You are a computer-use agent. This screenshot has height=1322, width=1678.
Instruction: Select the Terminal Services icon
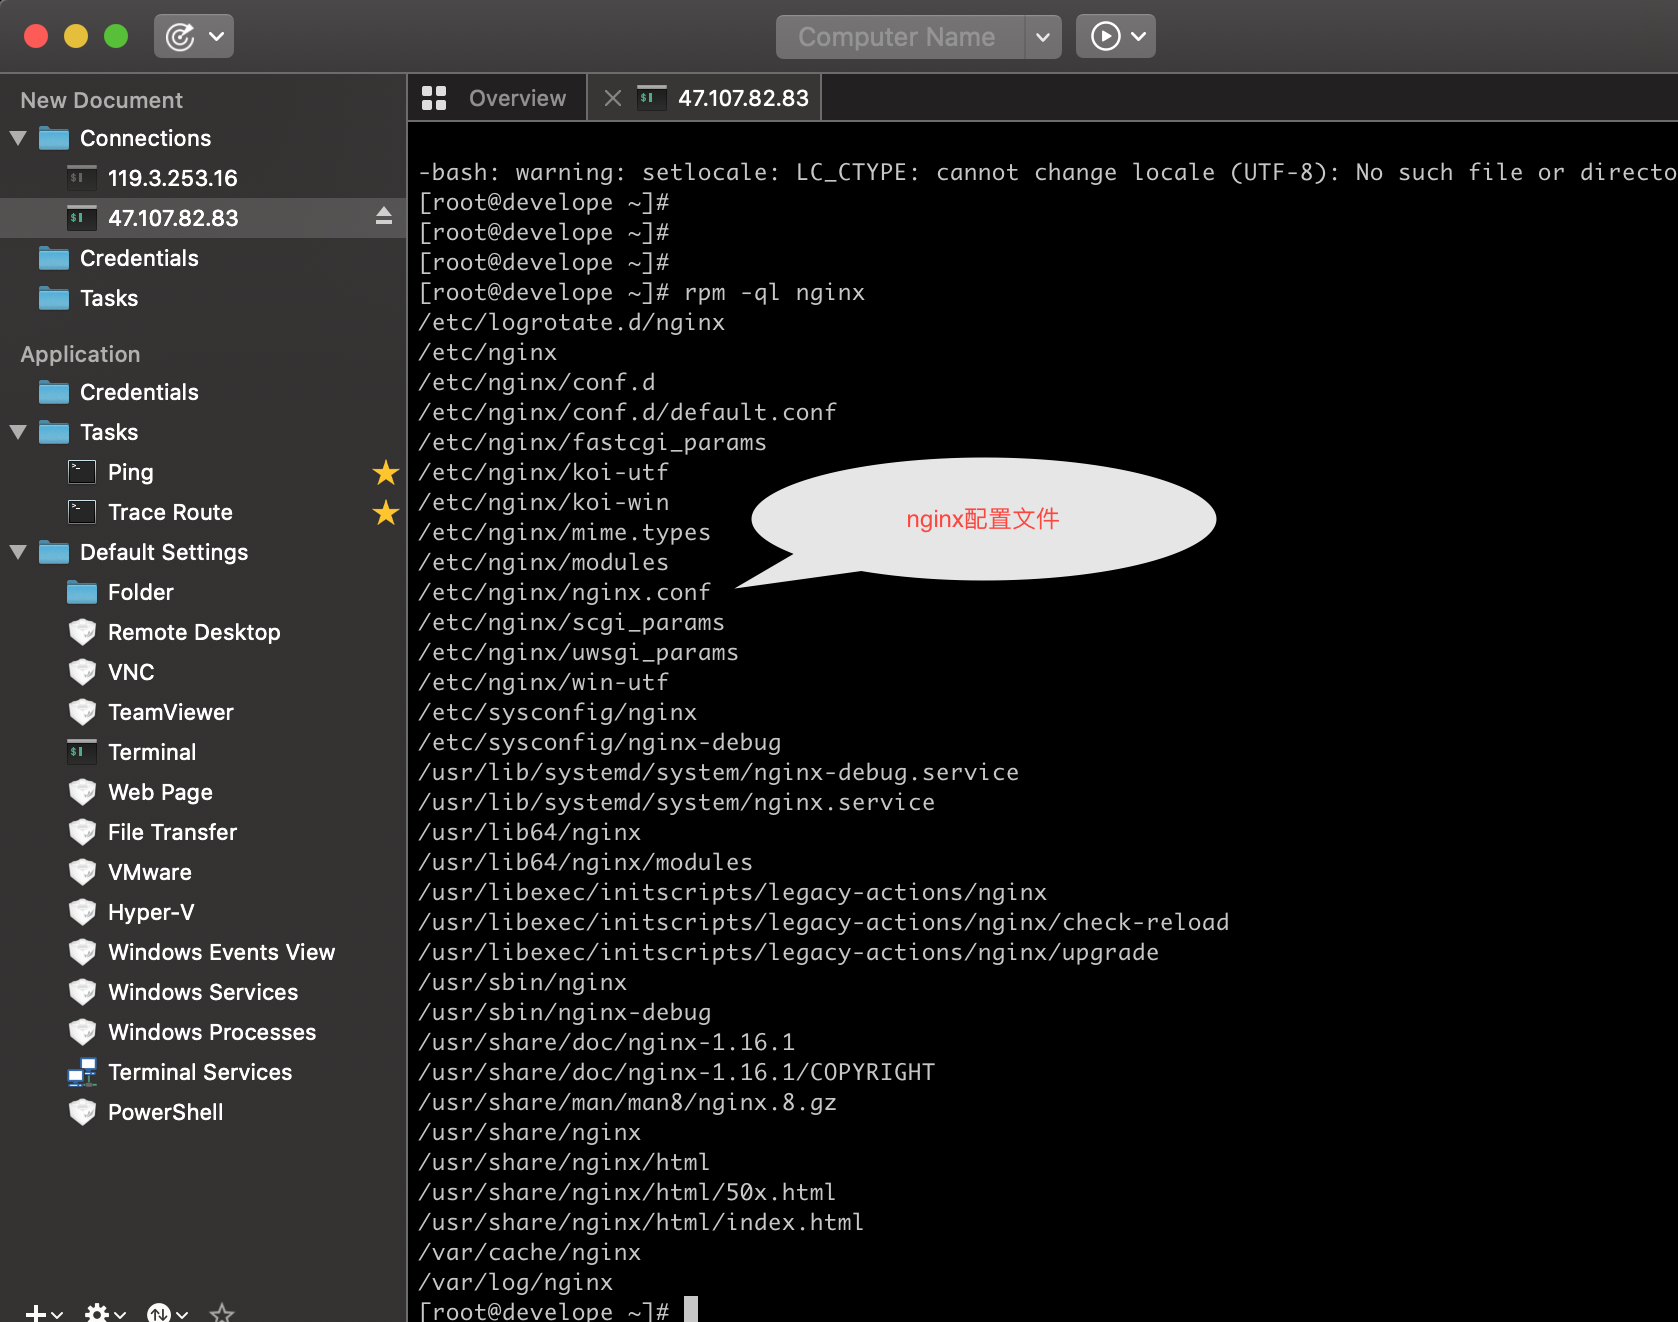(x=81, y=1072)
